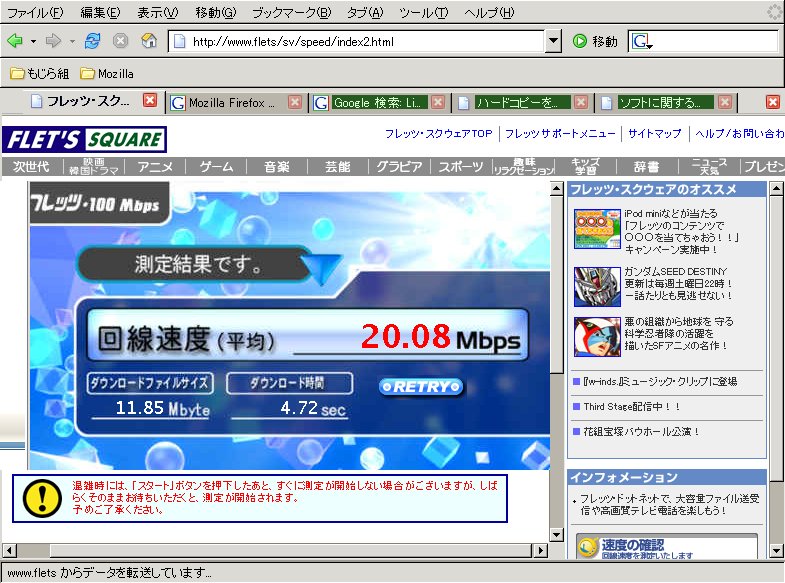Open the 花組宝塚バウホール公演 link
This screenshot has height=583, width=785.
pos(641,431)
